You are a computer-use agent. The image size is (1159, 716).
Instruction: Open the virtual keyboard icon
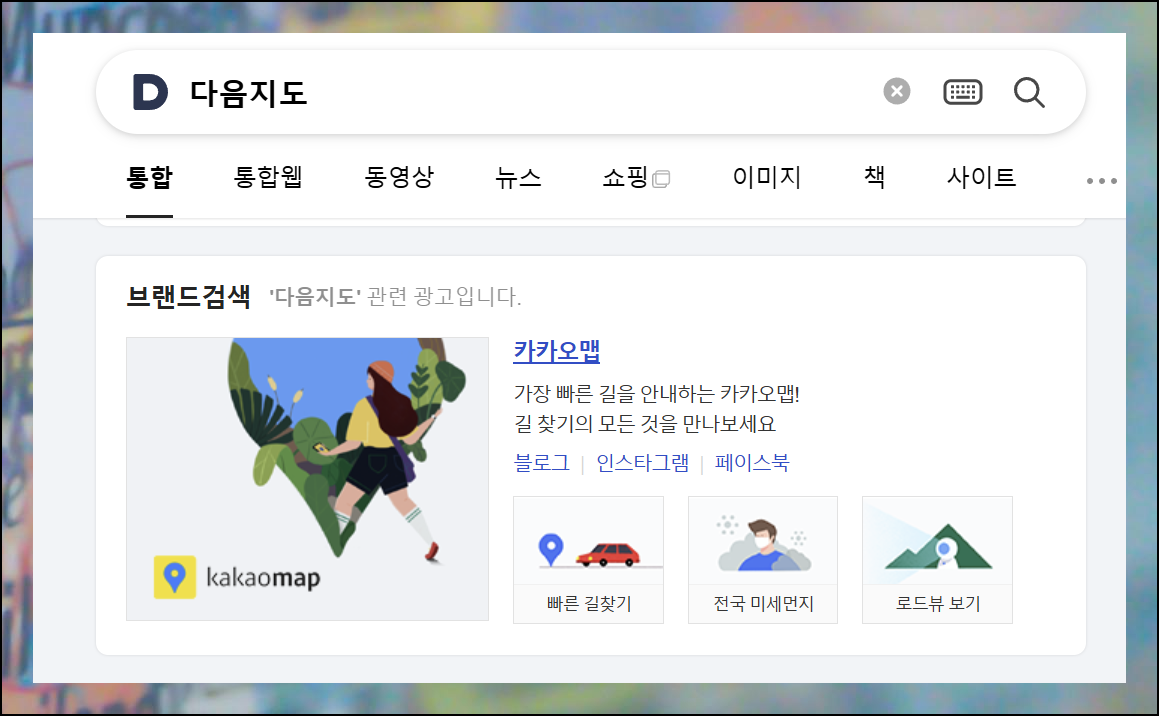(962, 92)
